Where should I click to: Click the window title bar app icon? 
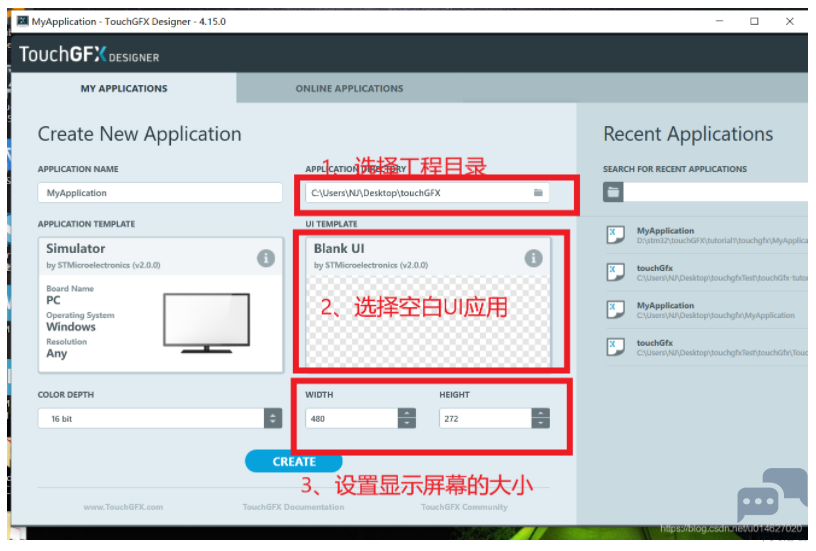22,21
